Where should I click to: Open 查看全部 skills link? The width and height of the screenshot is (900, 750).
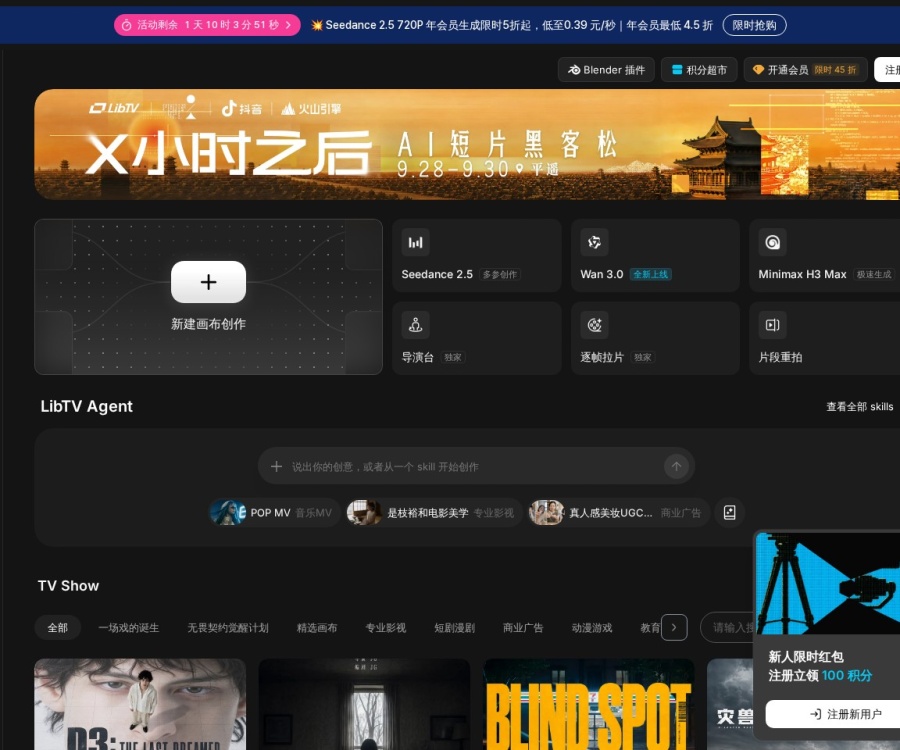859,407
